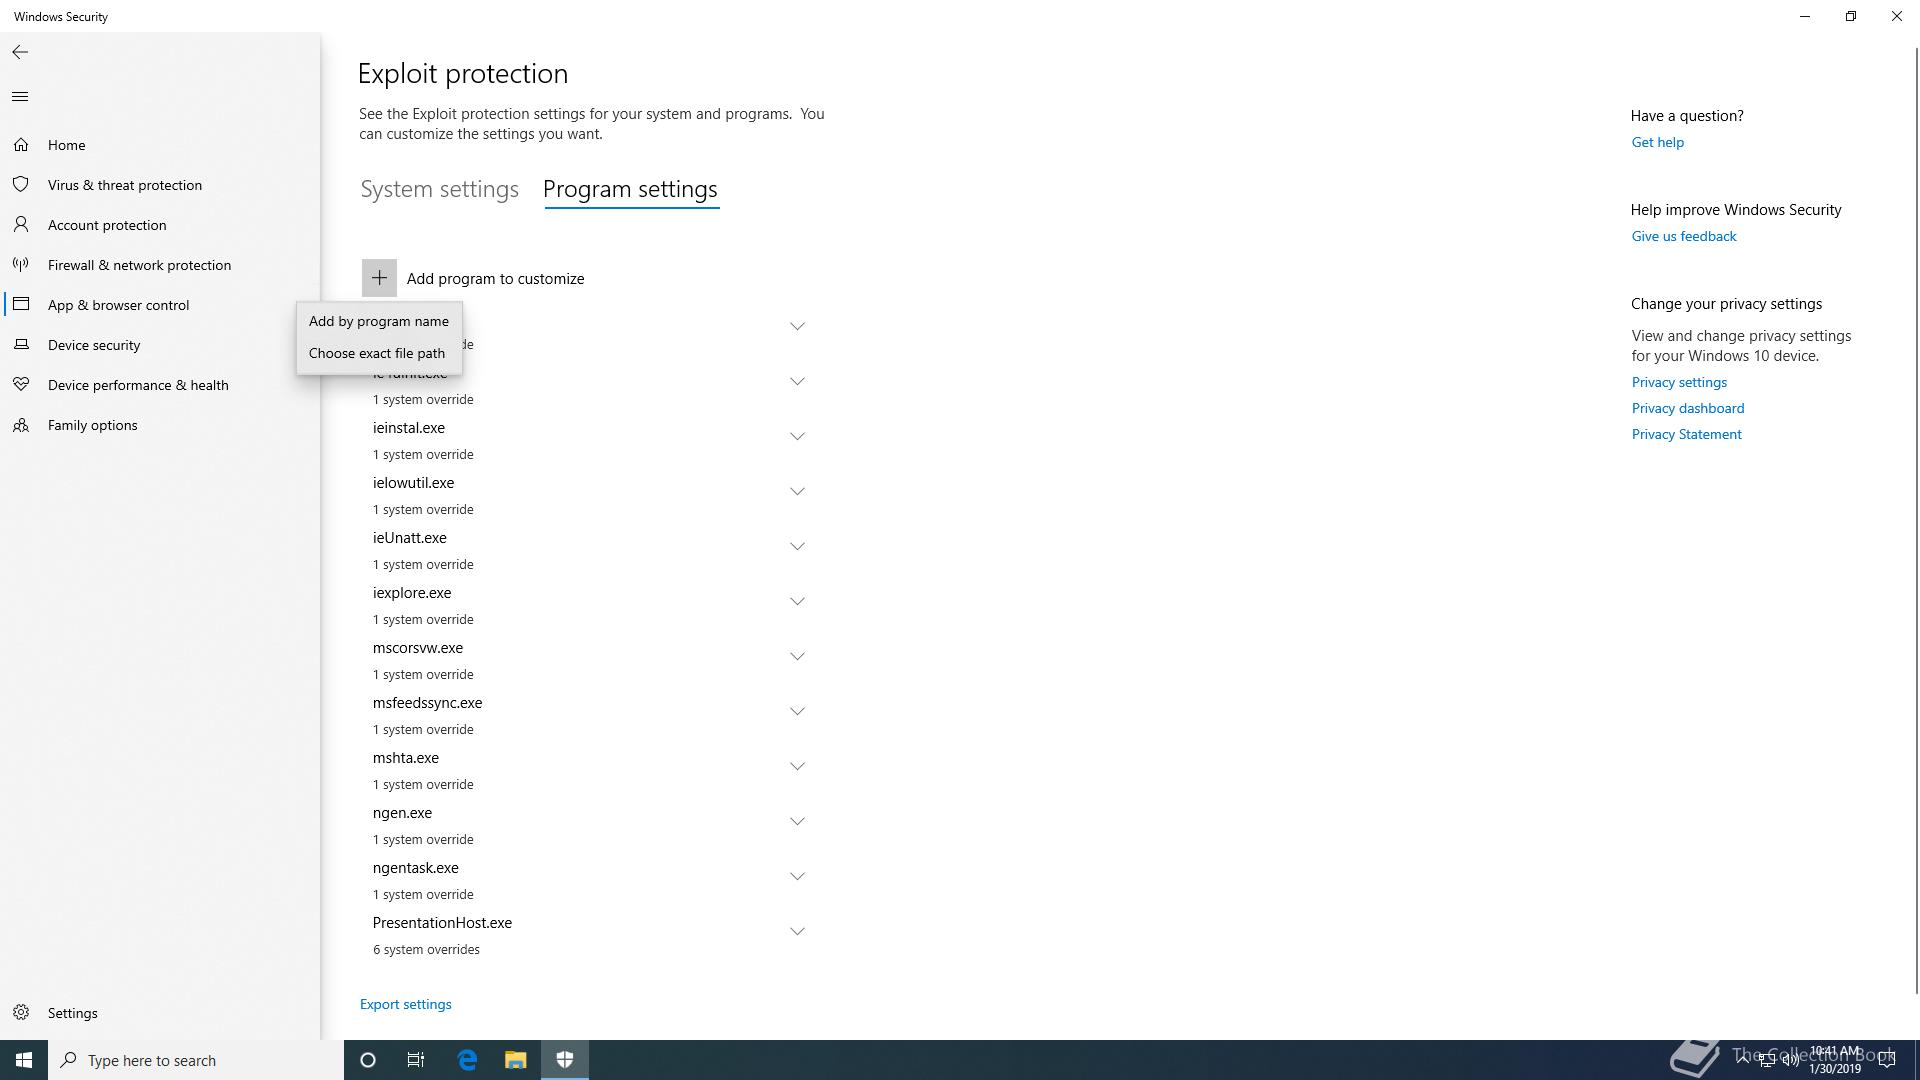Expand iexplore.exe settings
The image size is (1920, 1080).
[x=797, y=601]
